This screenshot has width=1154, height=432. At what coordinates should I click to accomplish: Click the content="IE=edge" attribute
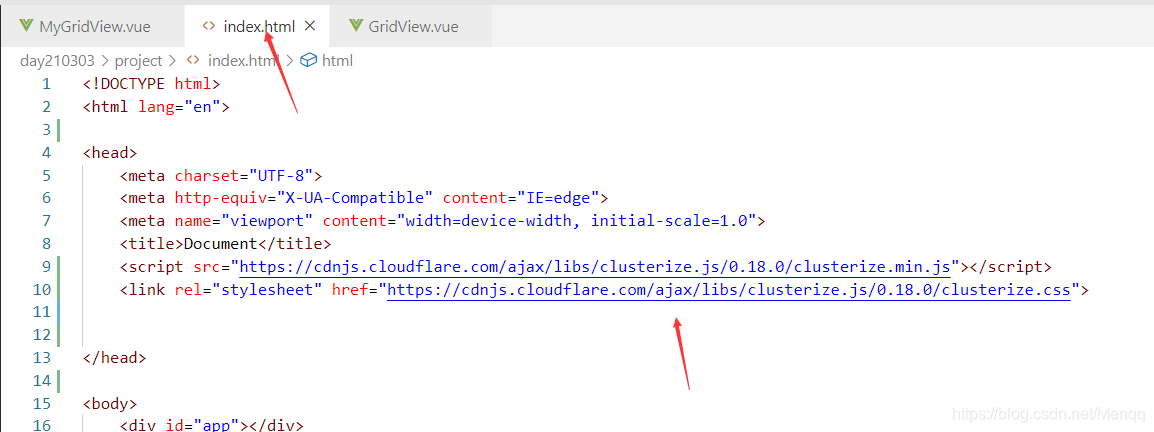[521, 198]
